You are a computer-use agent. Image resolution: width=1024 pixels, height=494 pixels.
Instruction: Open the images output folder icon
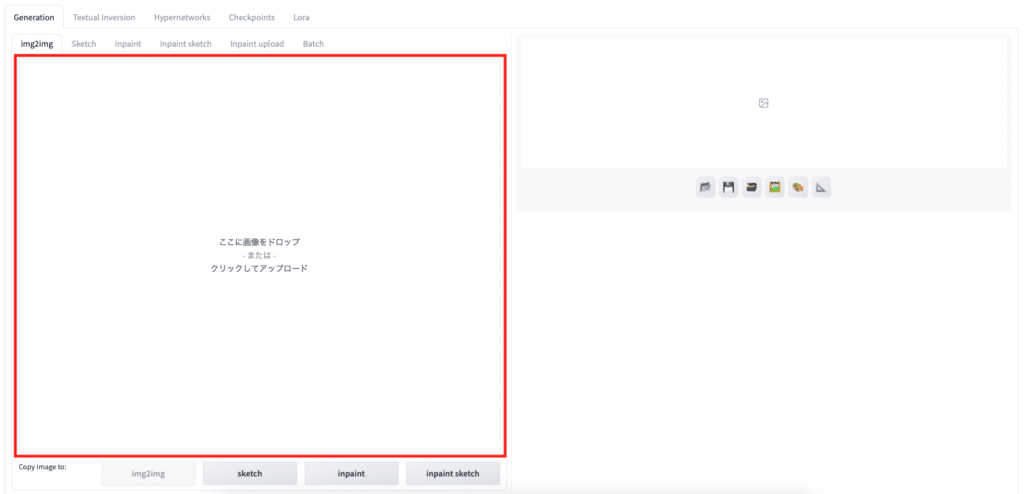705,188
